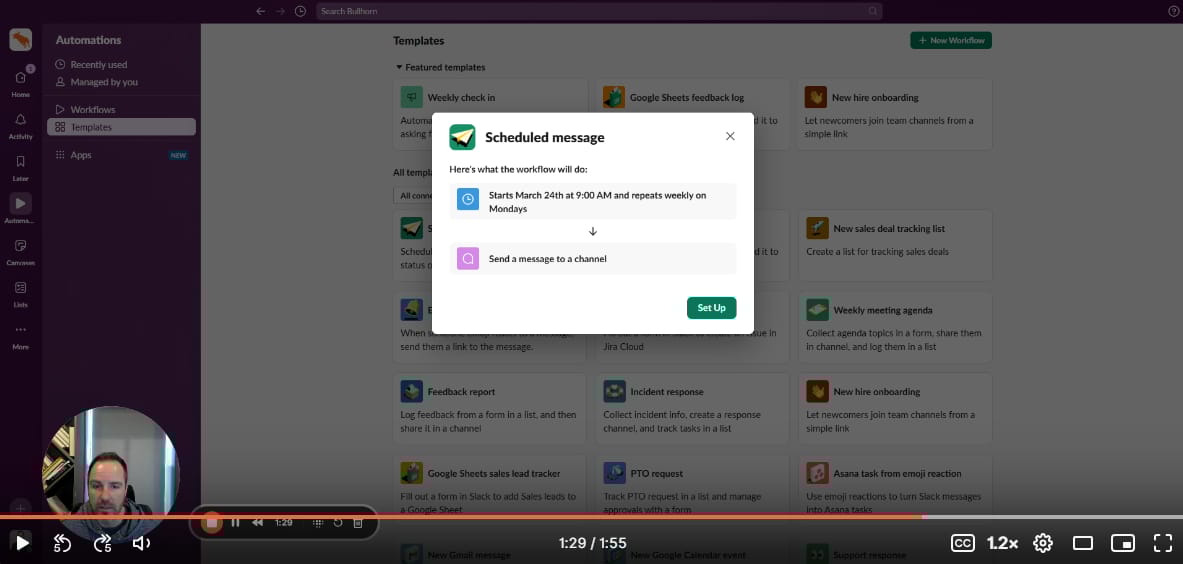
Task: Rewind the video 5 seconds
Action: tap(62, 543)
